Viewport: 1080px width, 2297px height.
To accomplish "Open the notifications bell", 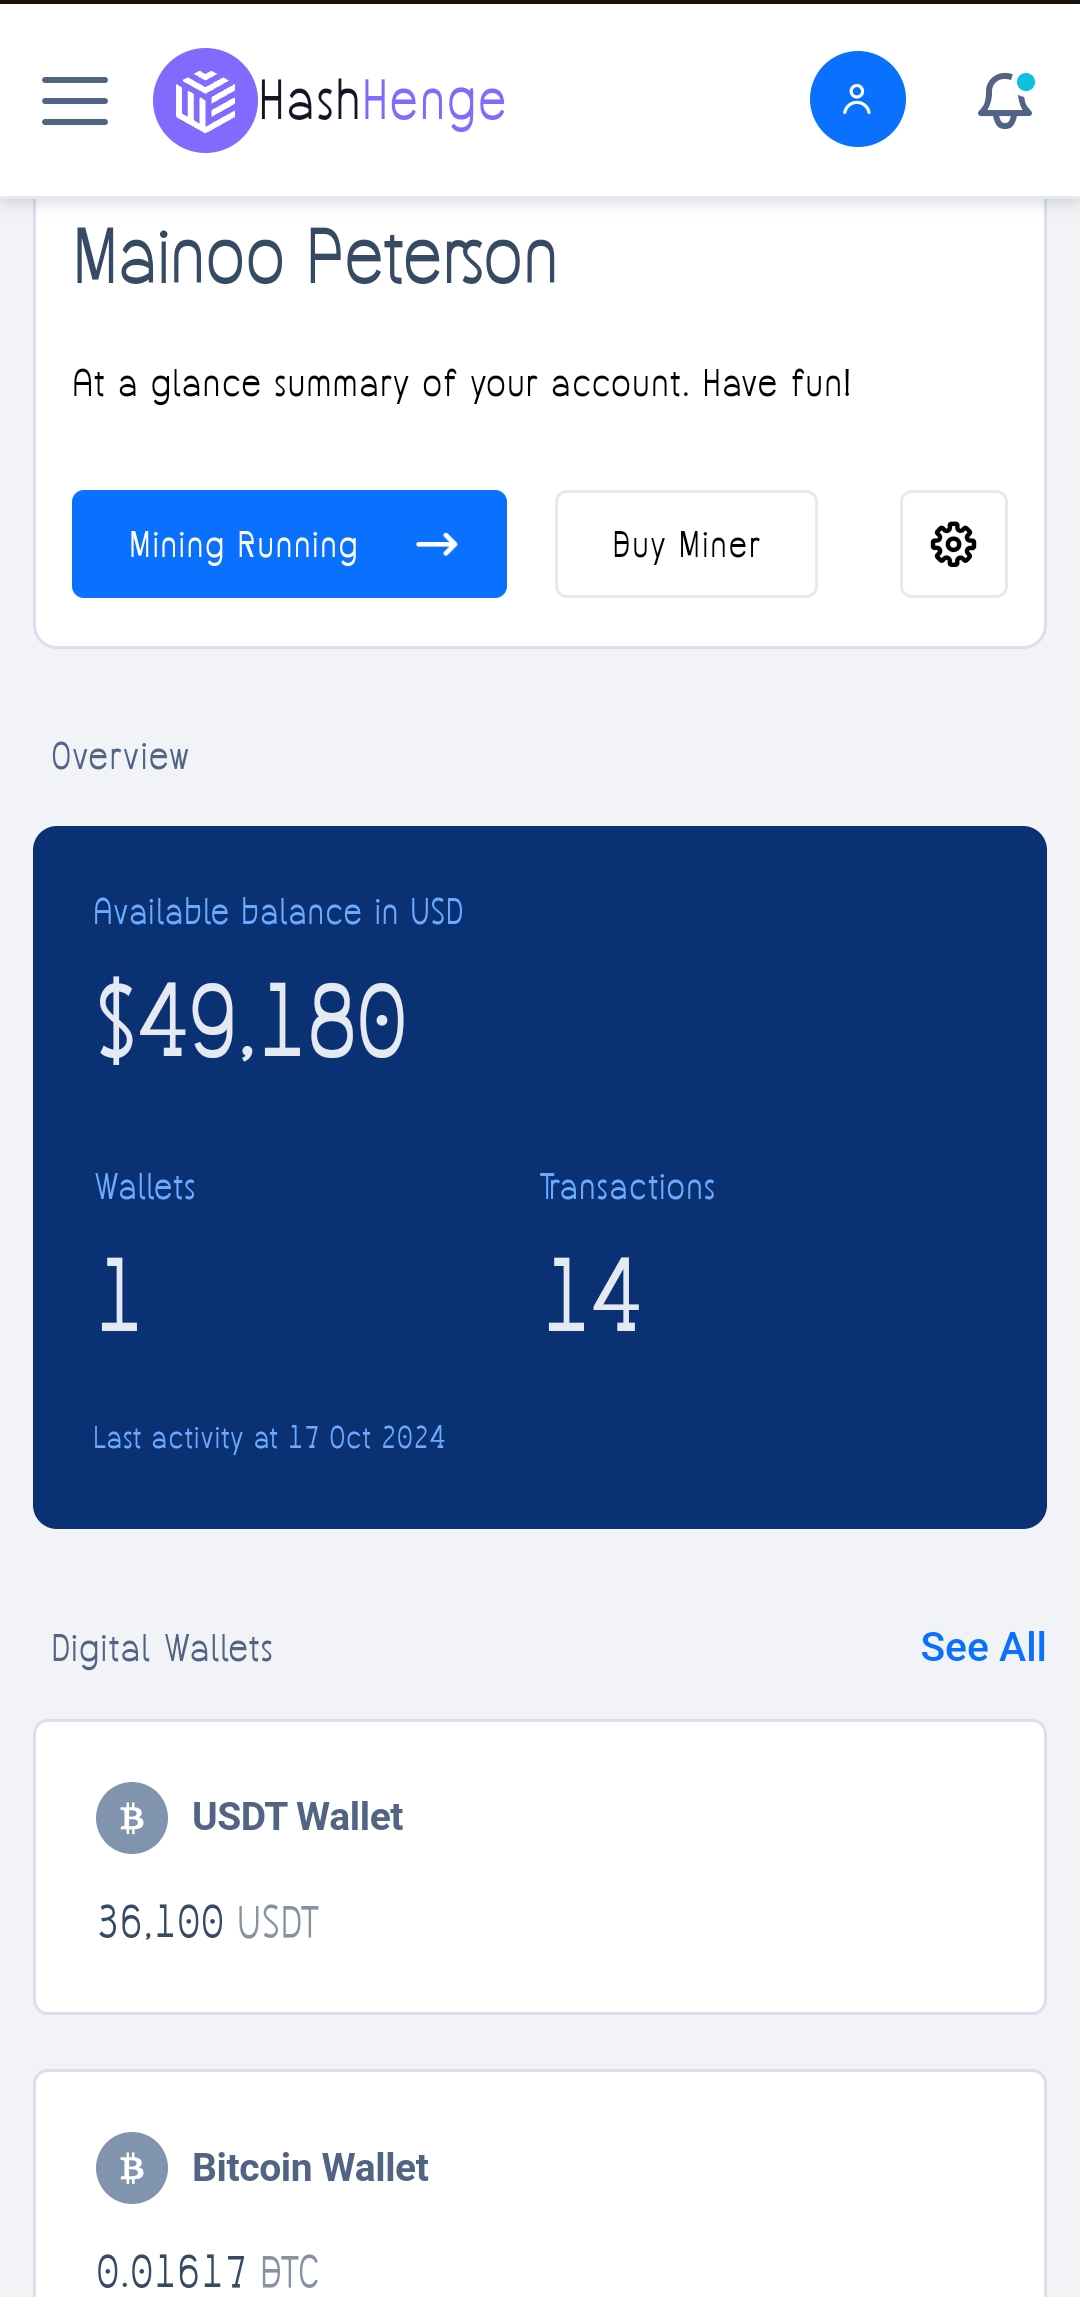I will point(1005,100).
